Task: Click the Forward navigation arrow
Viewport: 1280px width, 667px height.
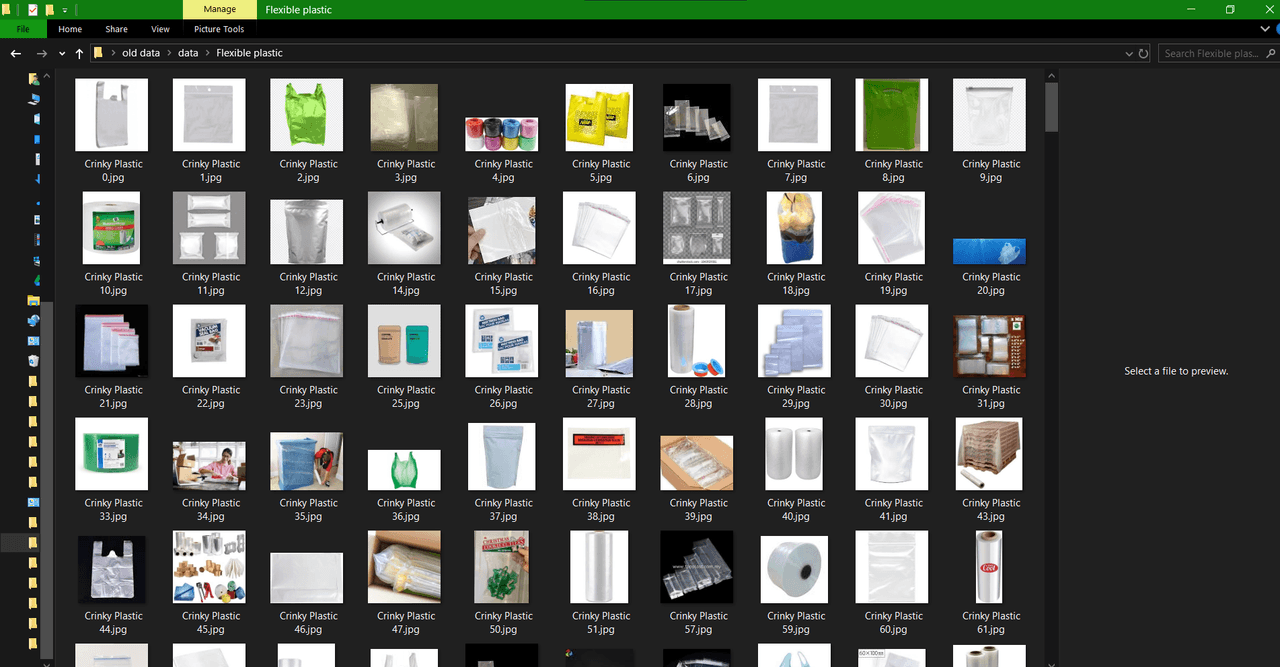Action: point(41,53)
